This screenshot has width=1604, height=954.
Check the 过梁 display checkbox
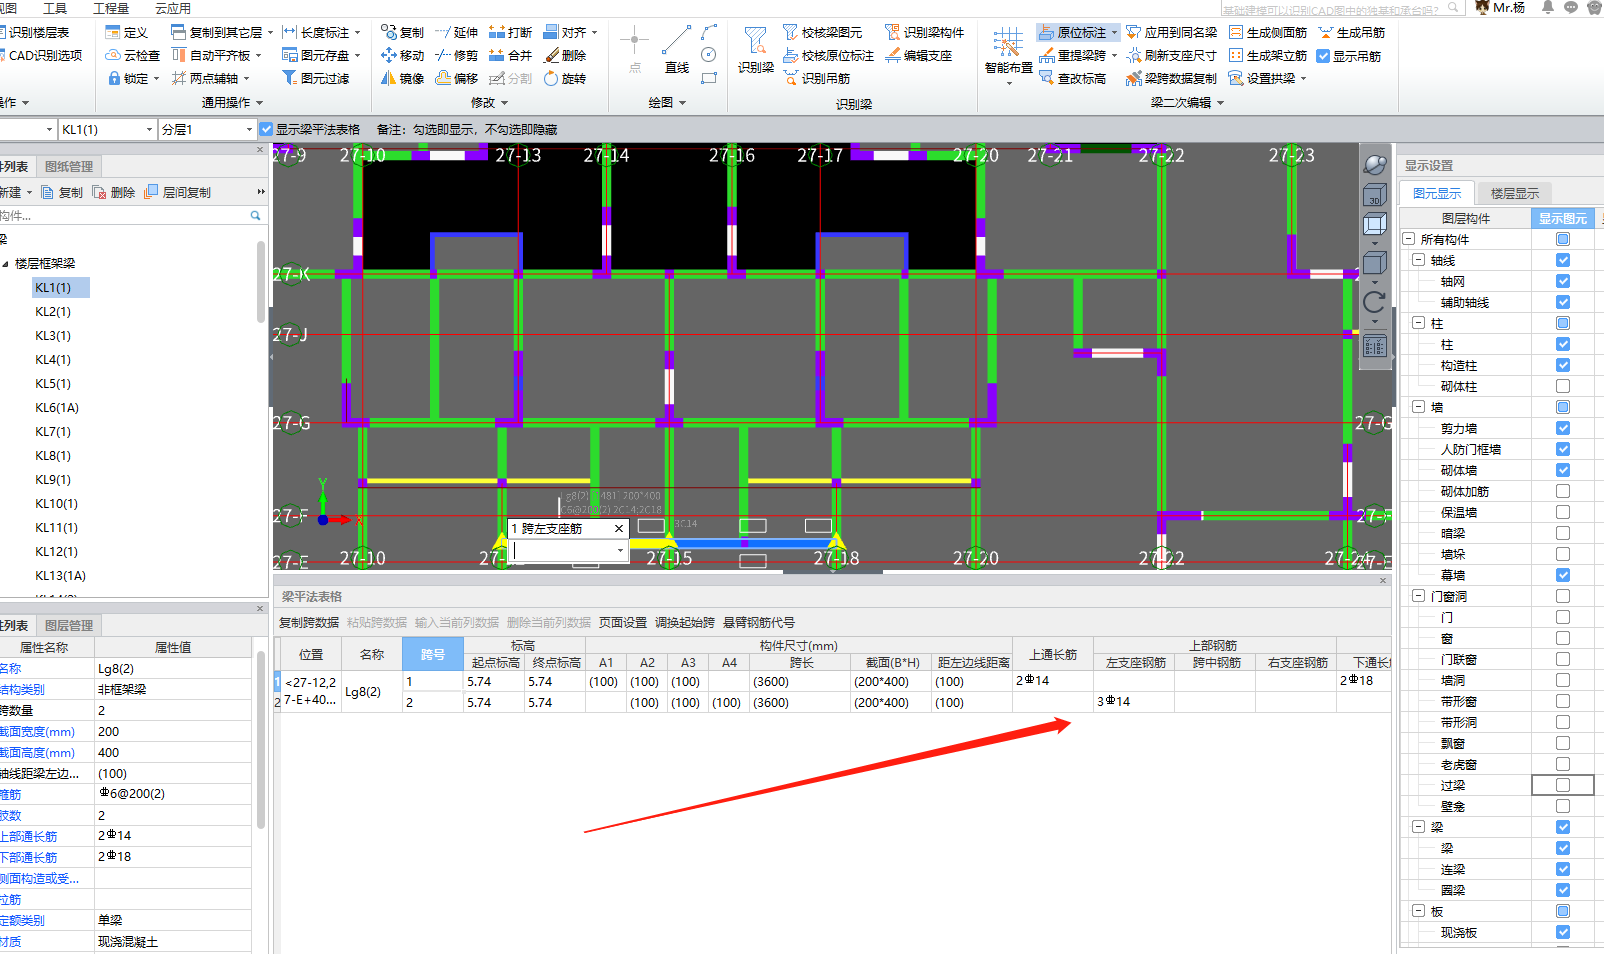(1563, 785)
